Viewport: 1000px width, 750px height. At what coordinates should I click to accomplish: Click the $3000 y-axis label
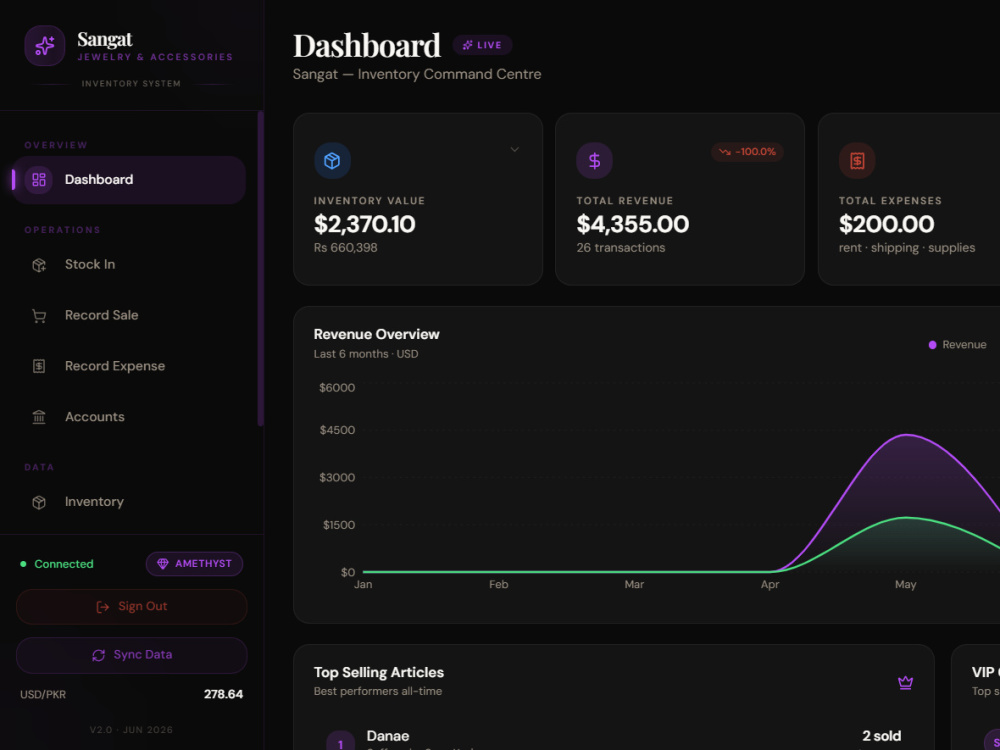337,478
